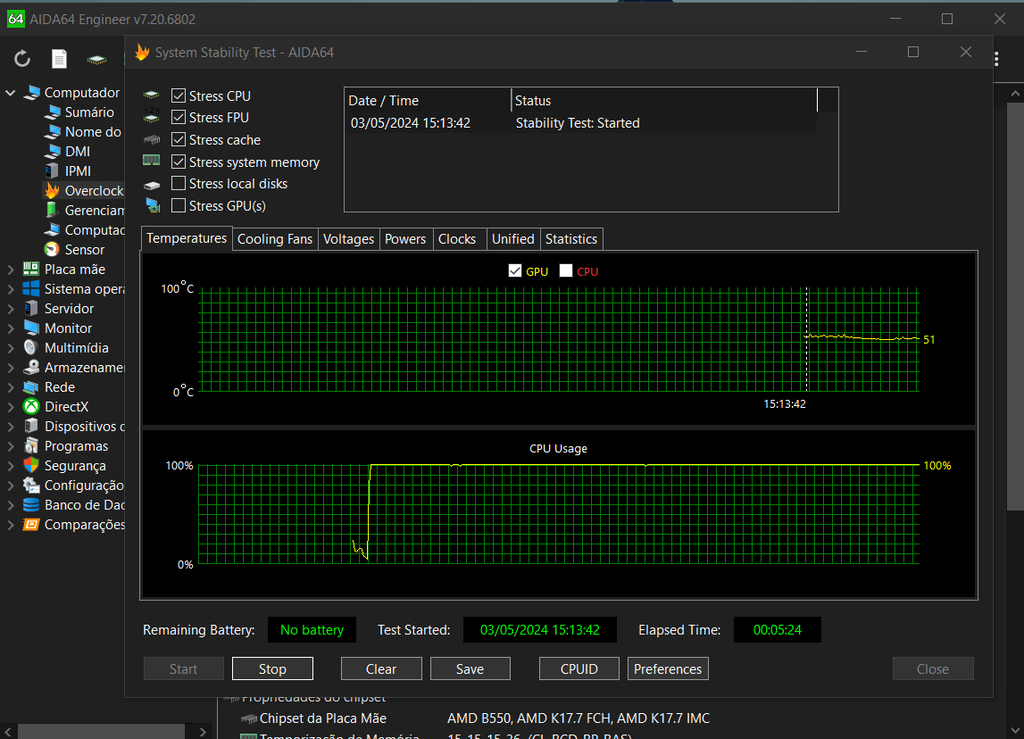
Task: Click the 'Chipset da Placa Mãe' row behind the dialog
Action: tap(475, 718)
